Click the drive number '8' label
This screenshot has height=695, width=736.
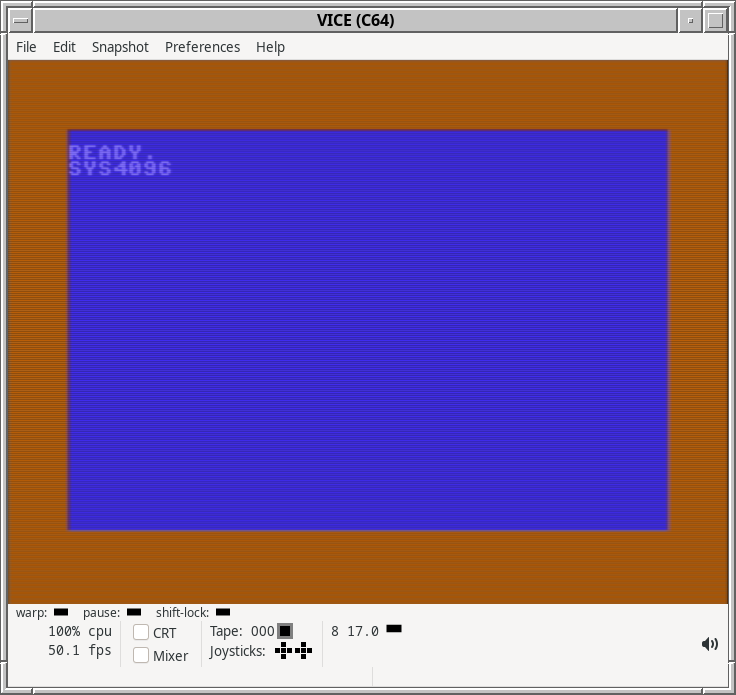[335, 632]
